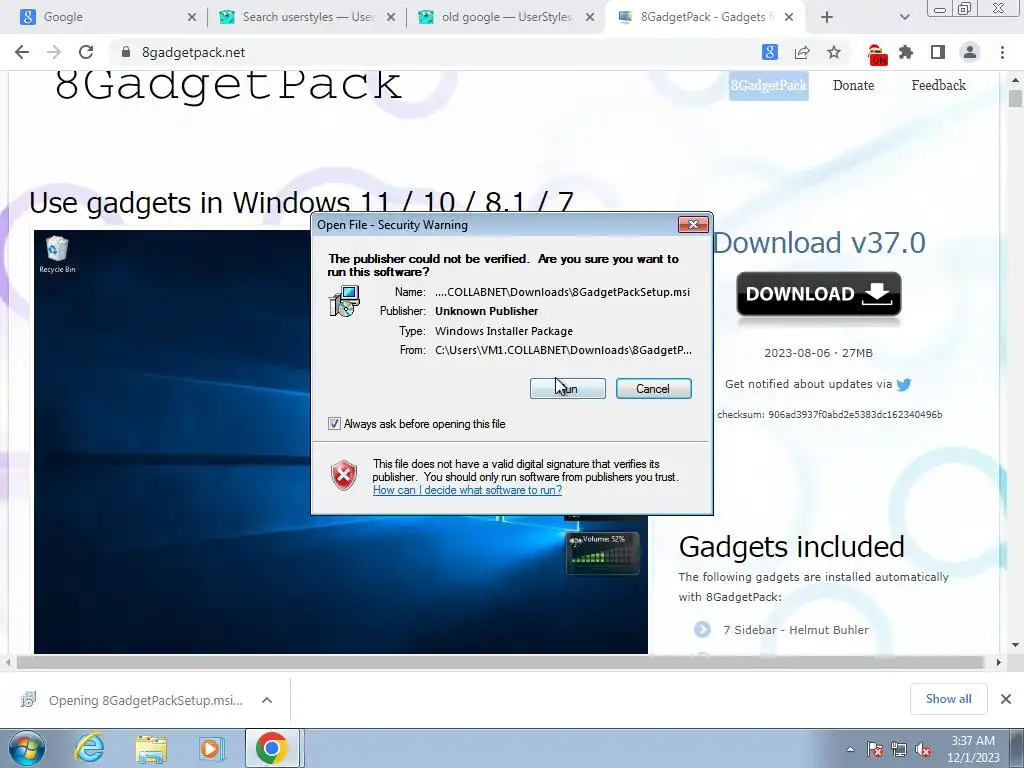Click the 7 Sidebar gadget arrow bullet
1024x768 pixels.
click(x=702, y=630)
